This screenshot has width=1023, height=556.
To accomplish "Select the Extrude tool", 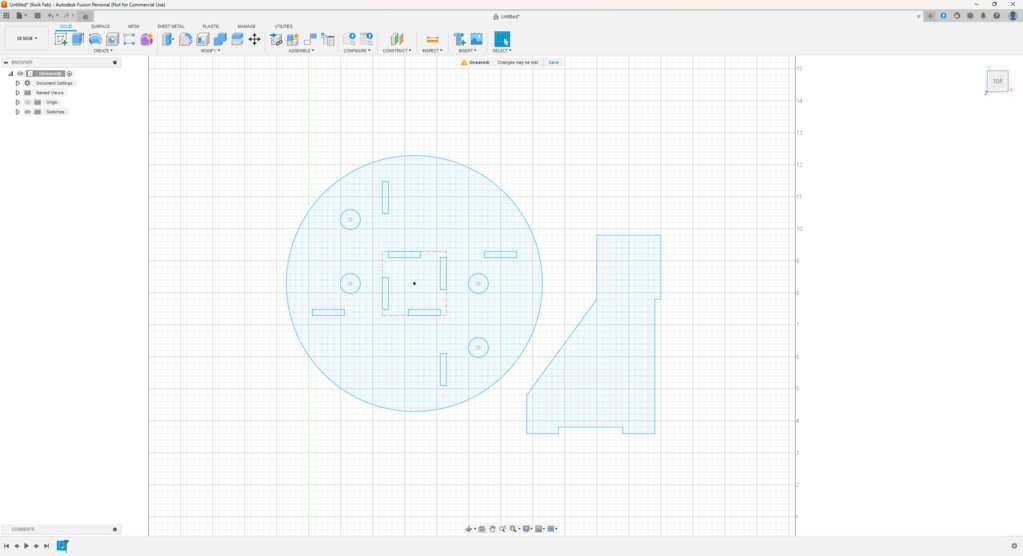I will tap(78, 39).
